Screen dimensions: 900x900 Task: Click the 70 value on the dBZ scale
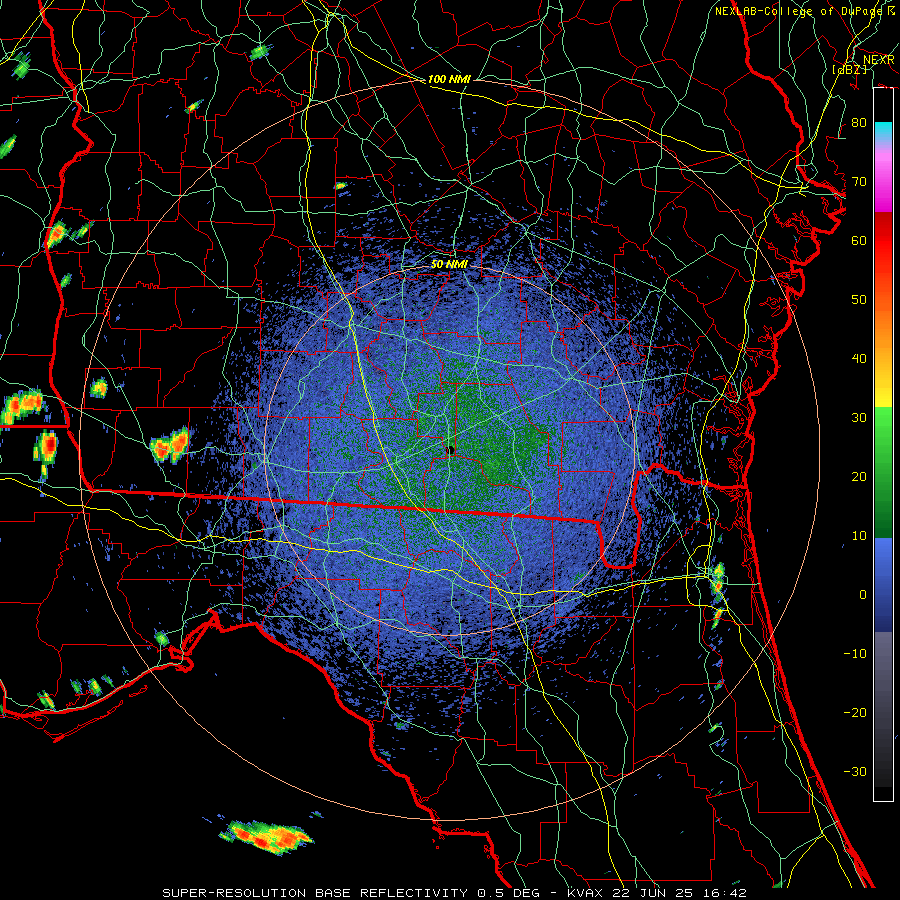coord(859,181)
